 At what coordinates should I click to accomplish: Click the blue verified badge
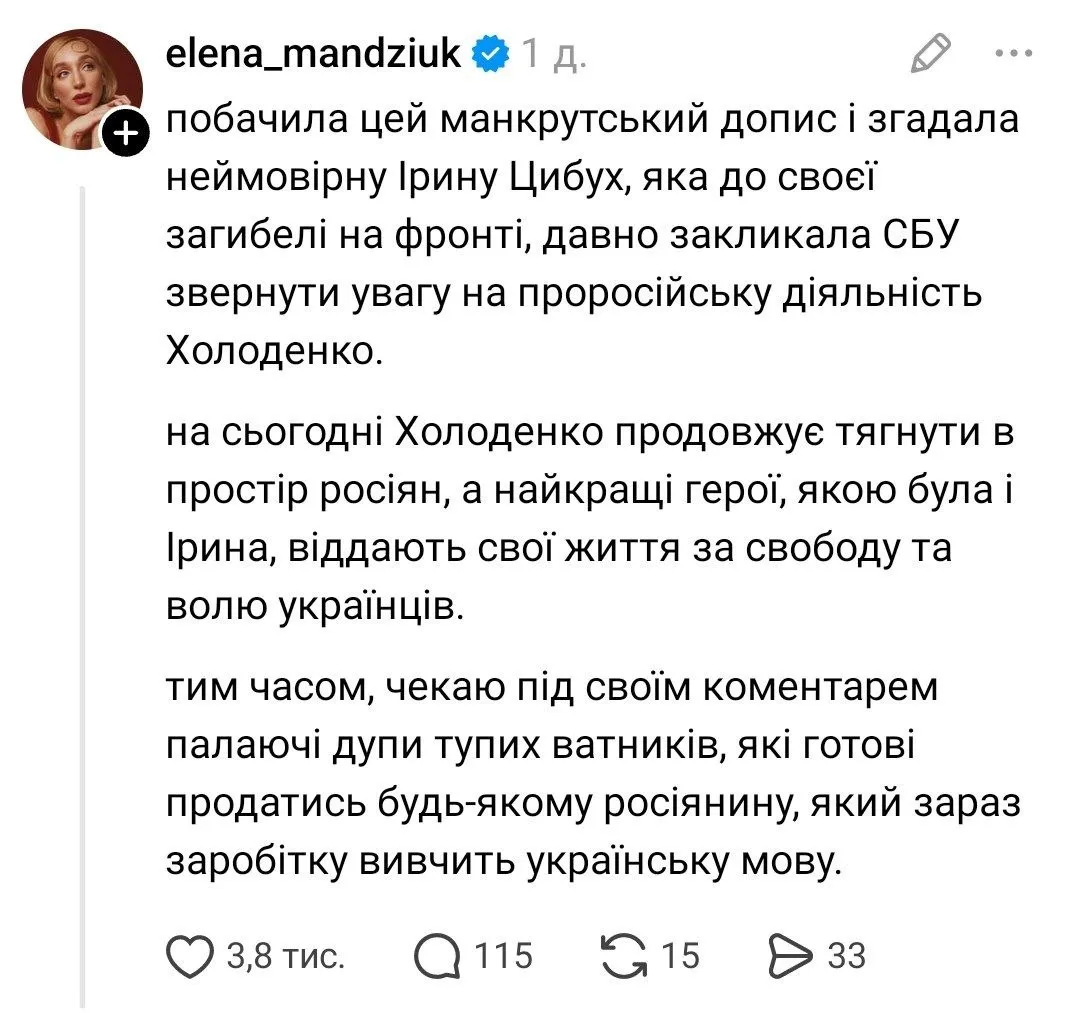(490, 54)
